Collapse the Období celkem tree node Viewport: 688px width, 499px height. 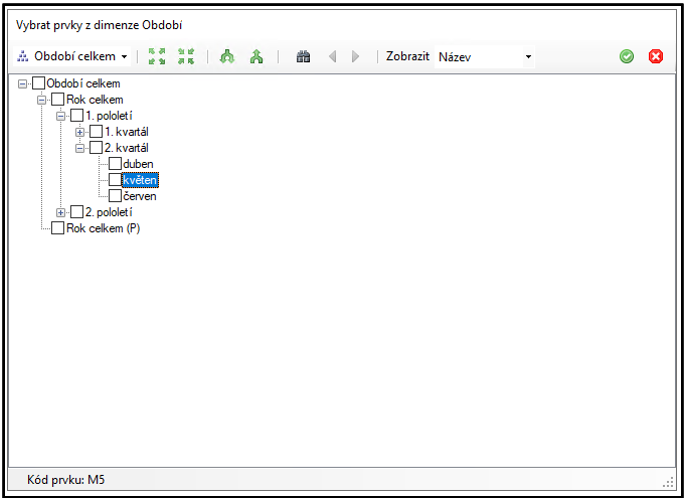(22, 83)
